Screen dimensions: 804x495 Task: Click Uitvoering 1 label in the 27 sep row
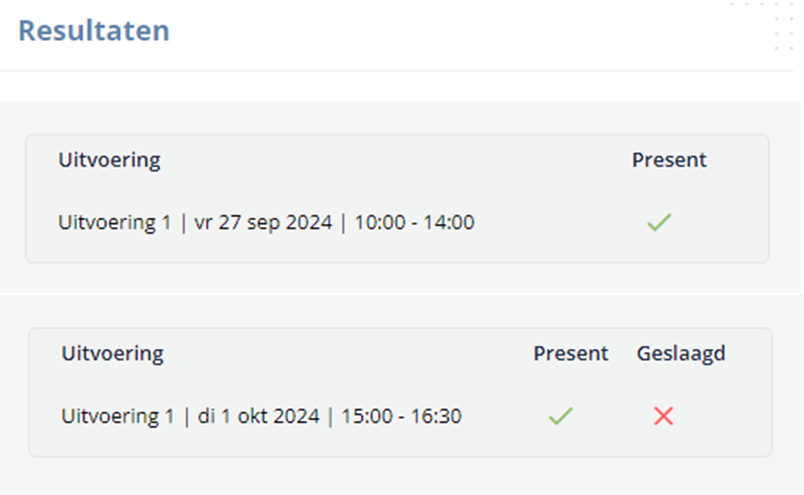(114, 223)
